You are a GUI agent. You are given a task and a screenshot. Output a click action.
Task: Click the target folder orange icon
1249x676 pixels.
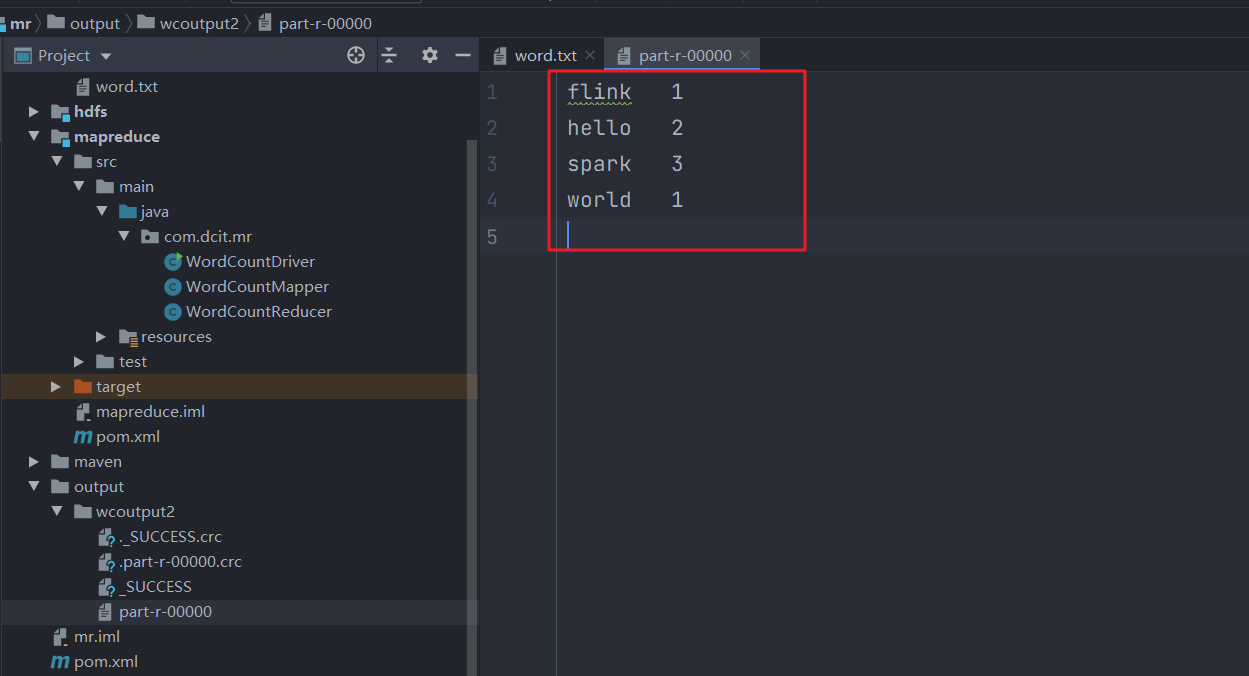click(x=82, y=387)
